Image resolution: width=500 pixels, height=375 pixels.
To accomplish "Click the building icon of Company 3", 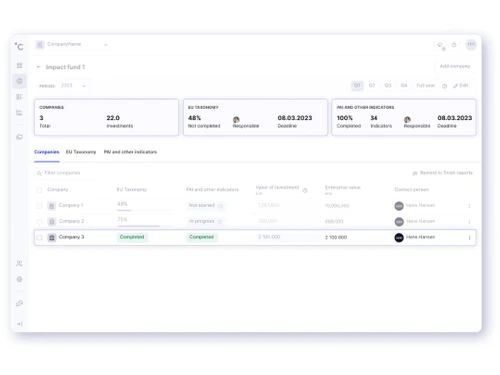I will [52, 237].
